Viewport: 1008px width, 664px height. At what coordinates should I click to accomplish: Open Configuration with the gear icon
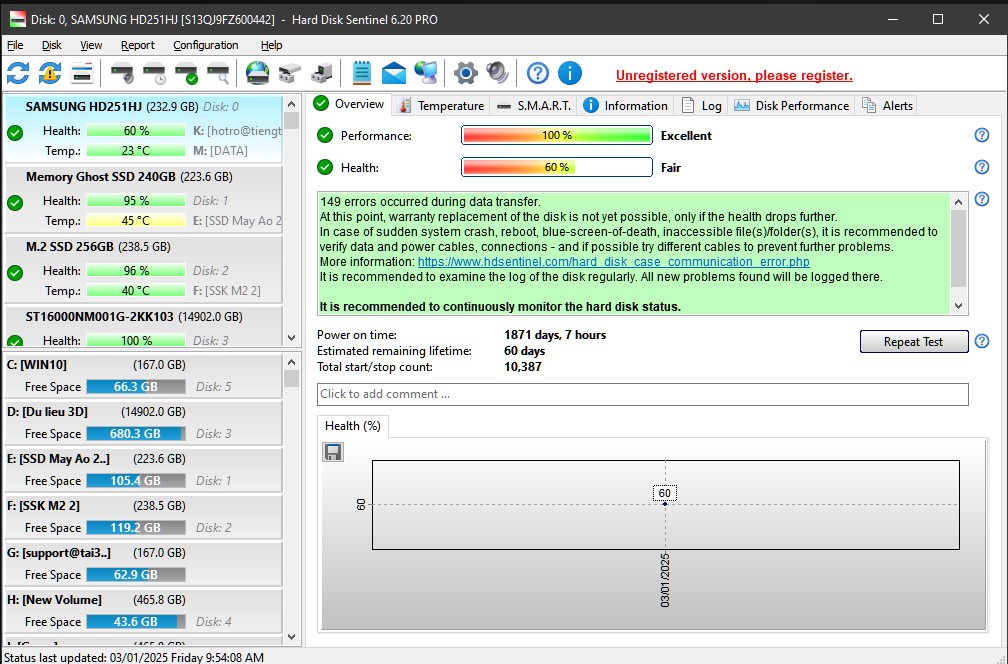(464, 72)
